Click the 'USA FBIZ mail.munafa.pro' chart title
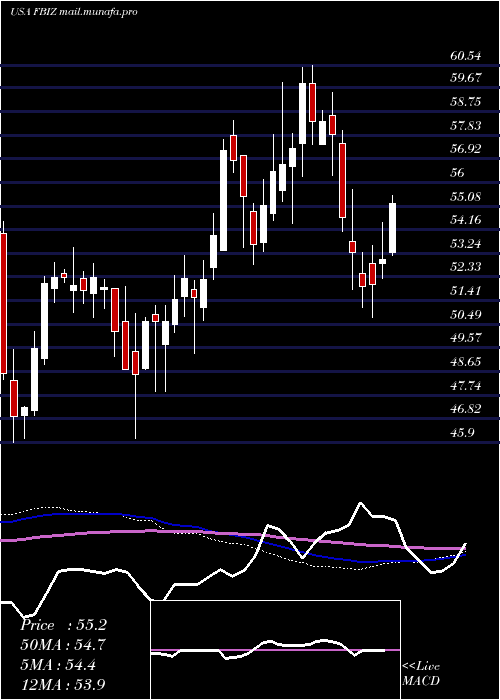The height and width of the screenshot is (700, 500). click(x=73, y=12)
